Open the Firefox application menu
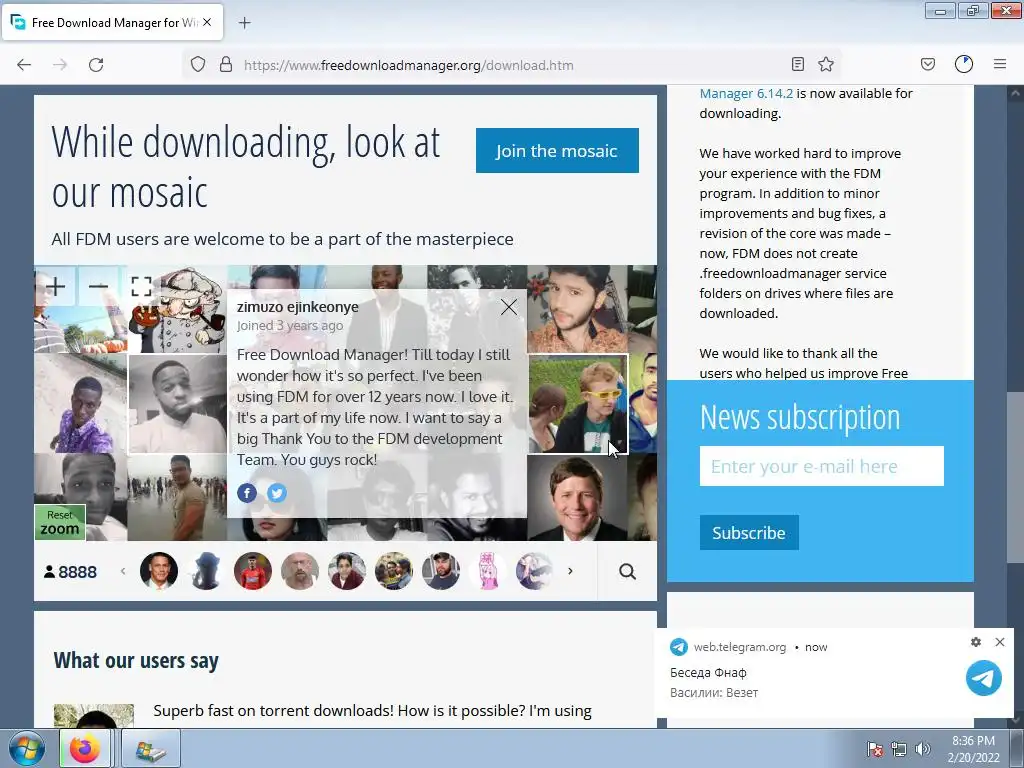Screen dimensions: 1024x768 pos(1000,64)
